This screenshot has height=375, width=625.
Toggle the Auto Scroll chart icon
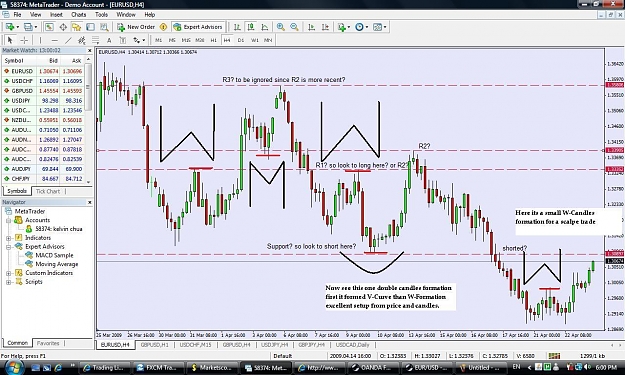[312, 27]
